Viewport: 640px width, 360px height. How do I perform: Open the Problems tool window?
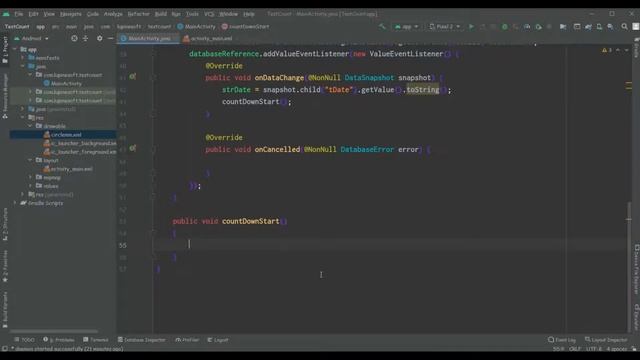[x=59, y=340]
